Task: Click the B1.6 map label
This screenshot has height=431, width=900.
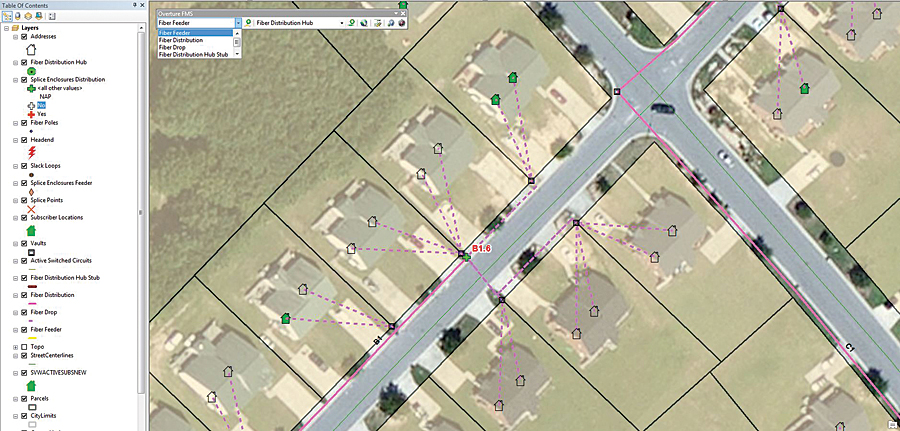Action: pyautogui.click(x=480, y=249)
